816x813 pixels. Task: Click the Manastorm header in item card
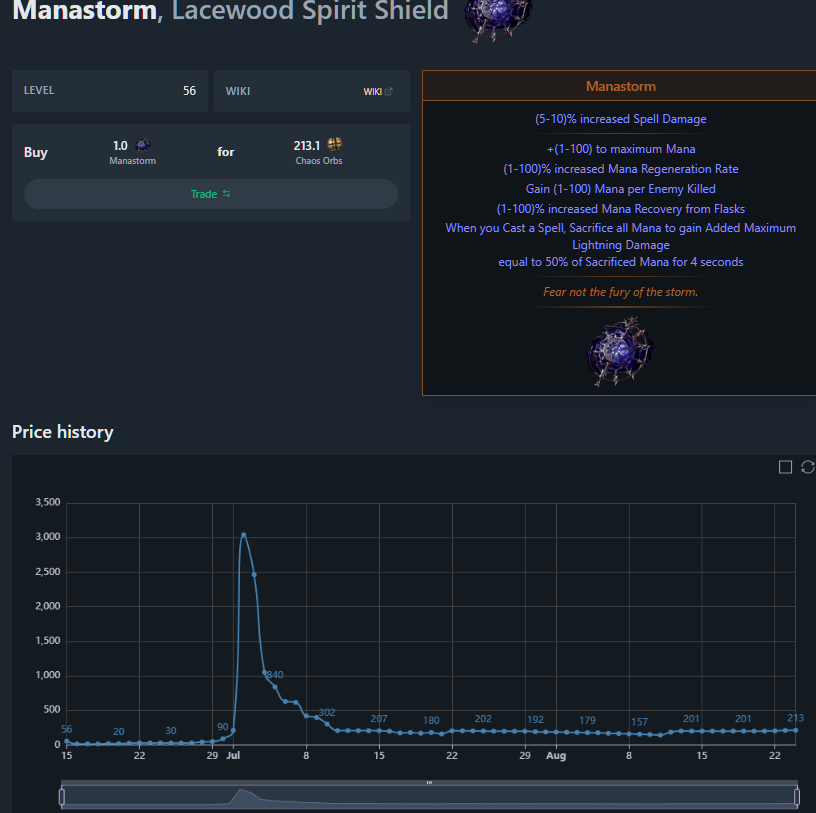[x=620, y=86]
